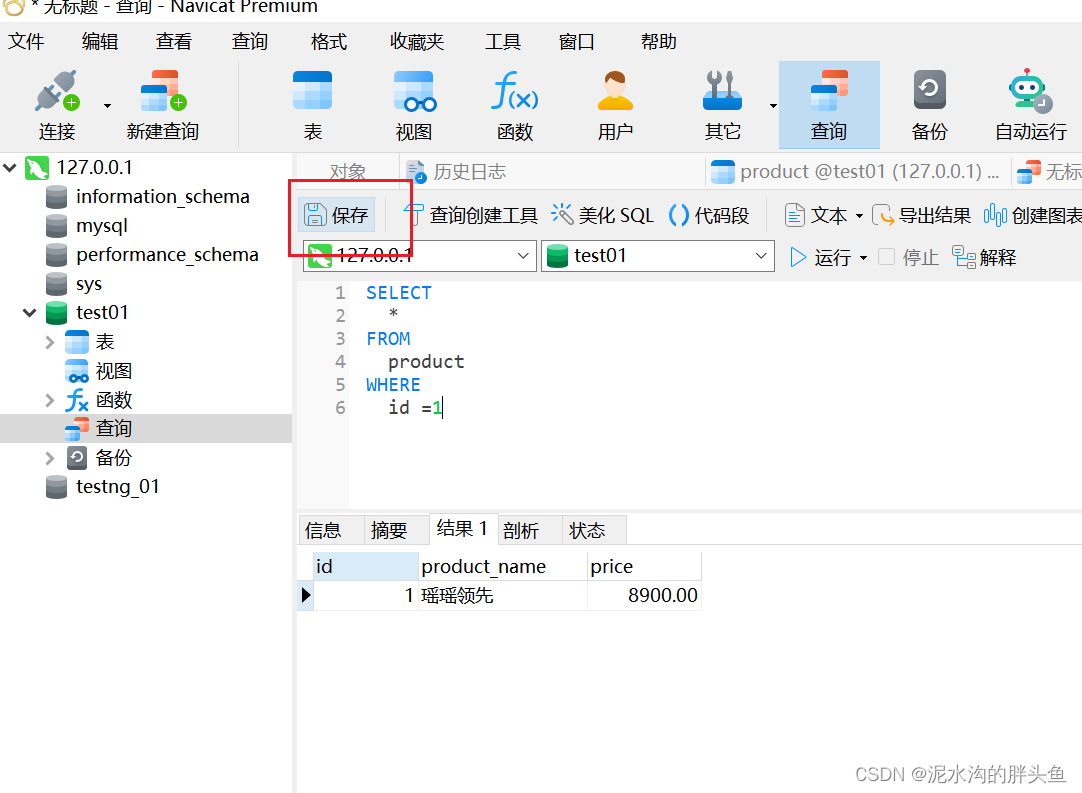
Task: Enable the 停止 checkbox
Action: 884,256
